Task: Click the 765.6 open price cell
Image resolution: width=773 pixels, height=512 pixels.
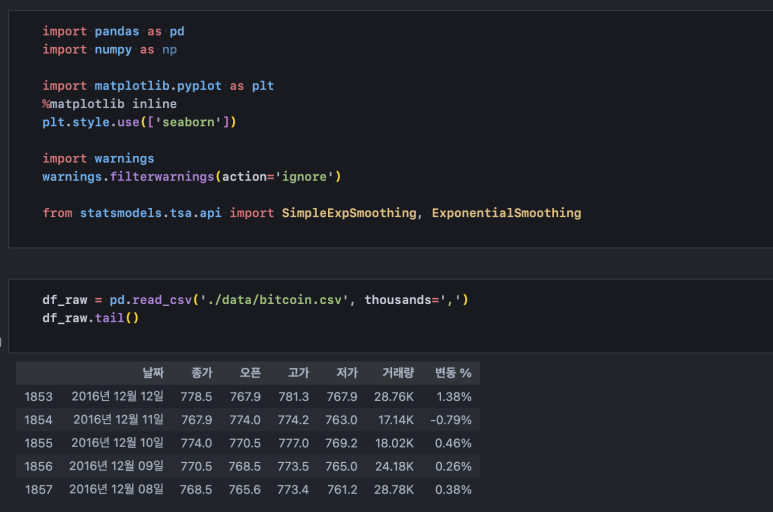Action: coord(245,489)
